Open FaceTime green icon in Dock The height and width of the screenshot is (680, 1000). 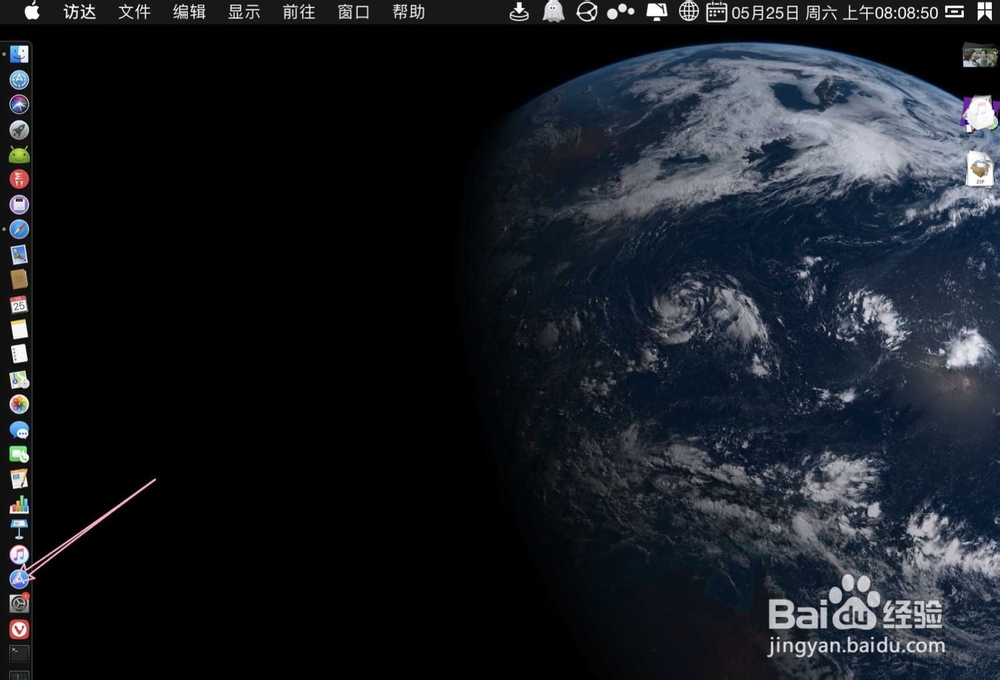pyautogui.click(x=19, y=454)
